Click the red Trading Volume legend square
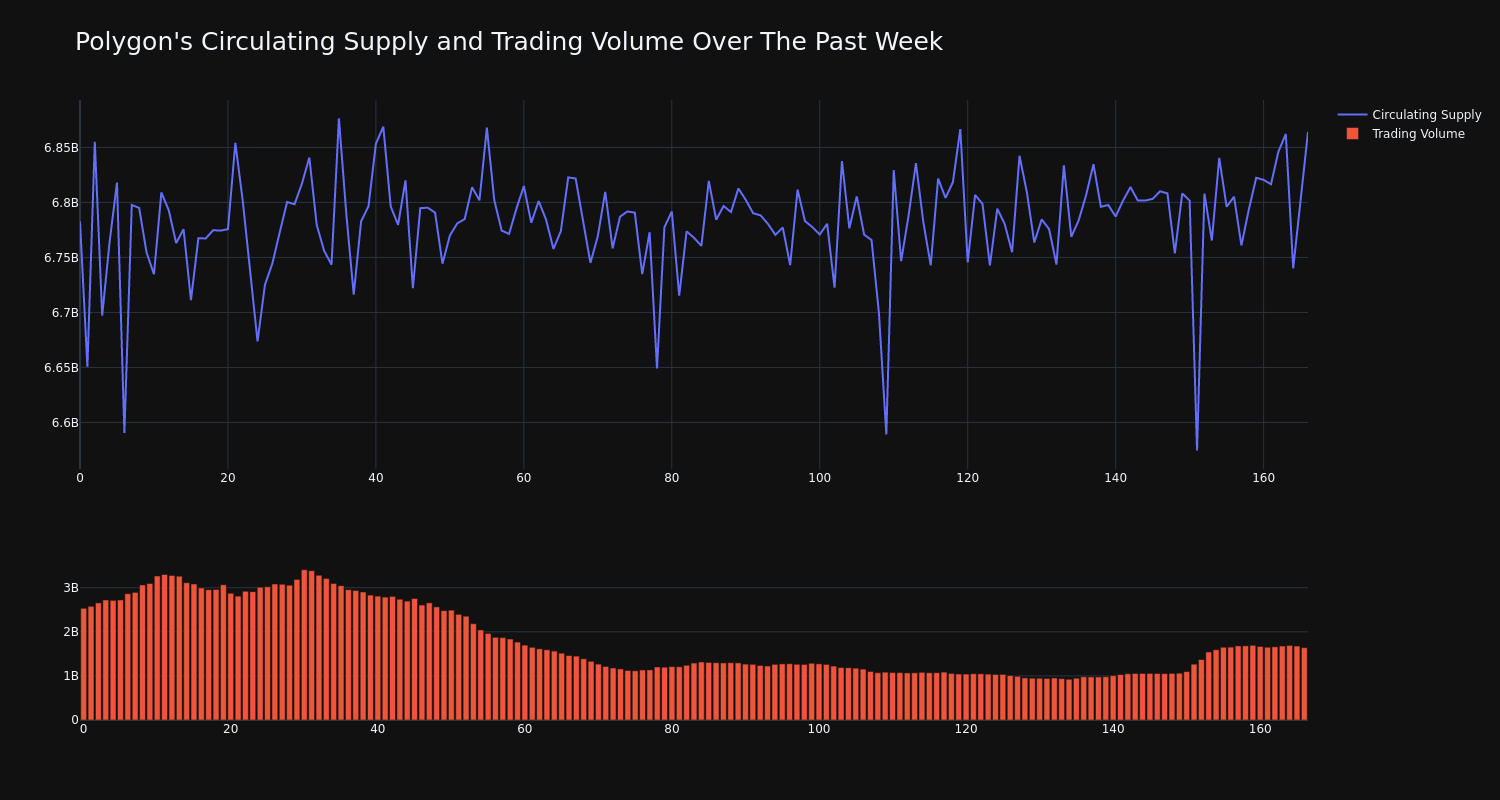 (1352, 134)
